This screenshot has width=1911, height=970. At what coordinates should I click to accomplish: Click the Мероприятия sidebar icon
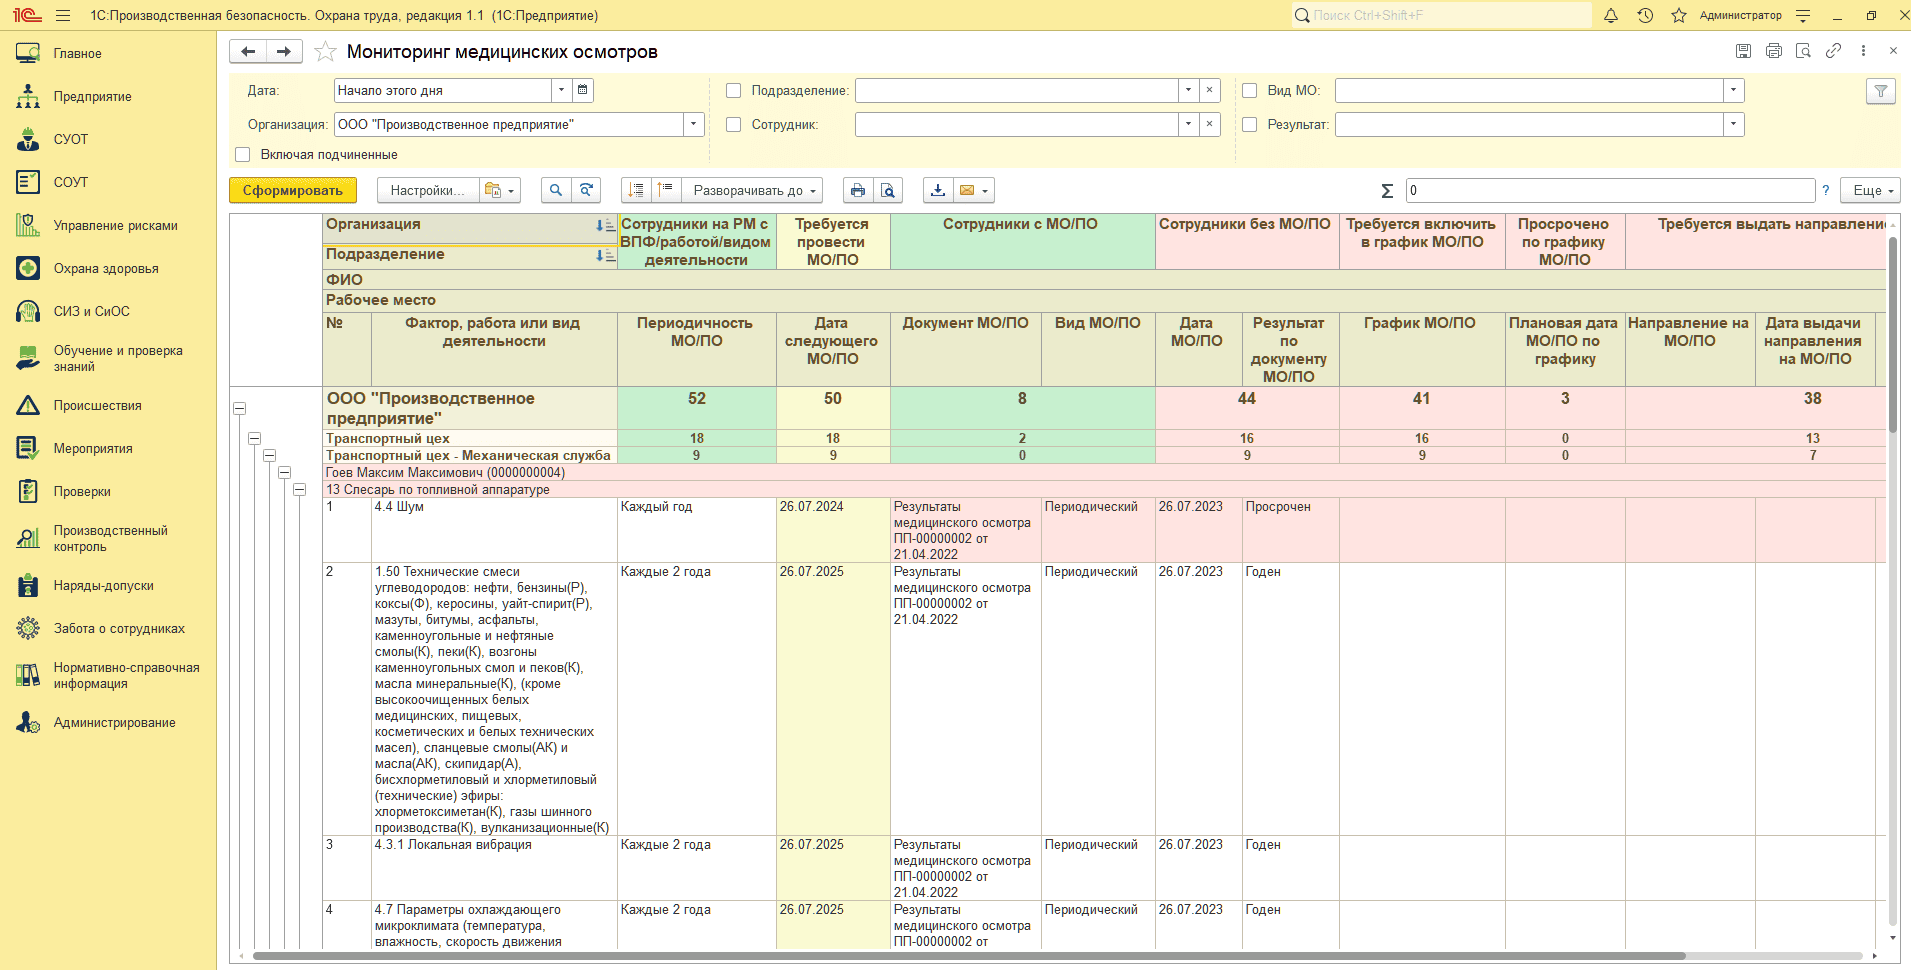coord(28,448)
